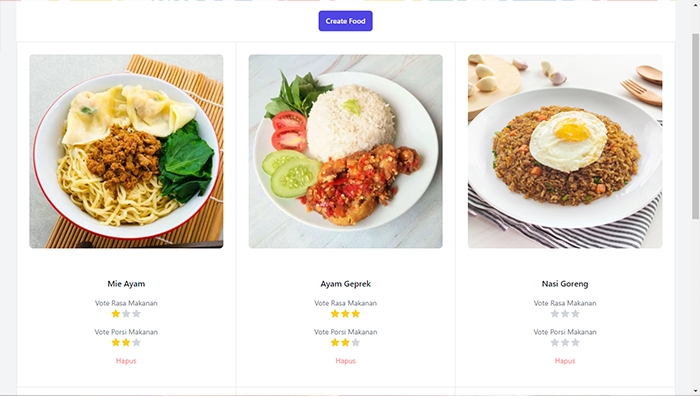The image size is (700, 396).
Task: Click second portion star for Mie Ayam
Action: (x=126, y=342)
